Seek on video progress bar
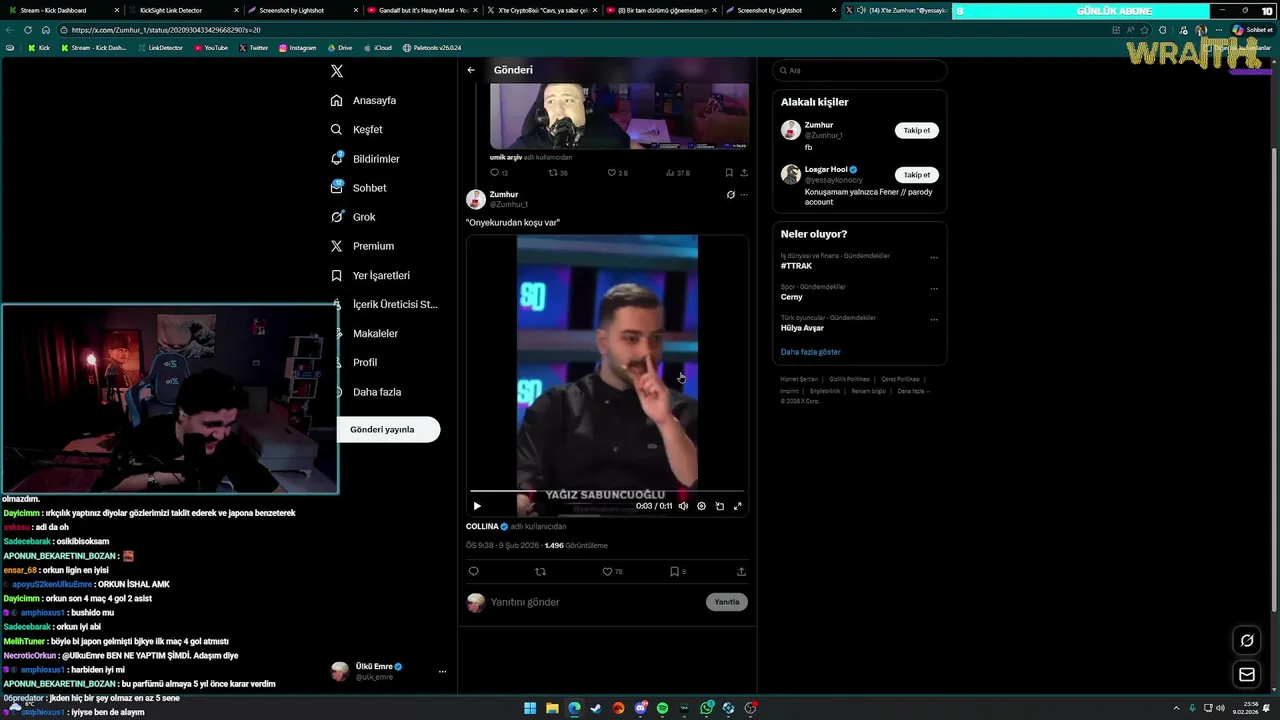1280x720 pixels. click(607, 491)
